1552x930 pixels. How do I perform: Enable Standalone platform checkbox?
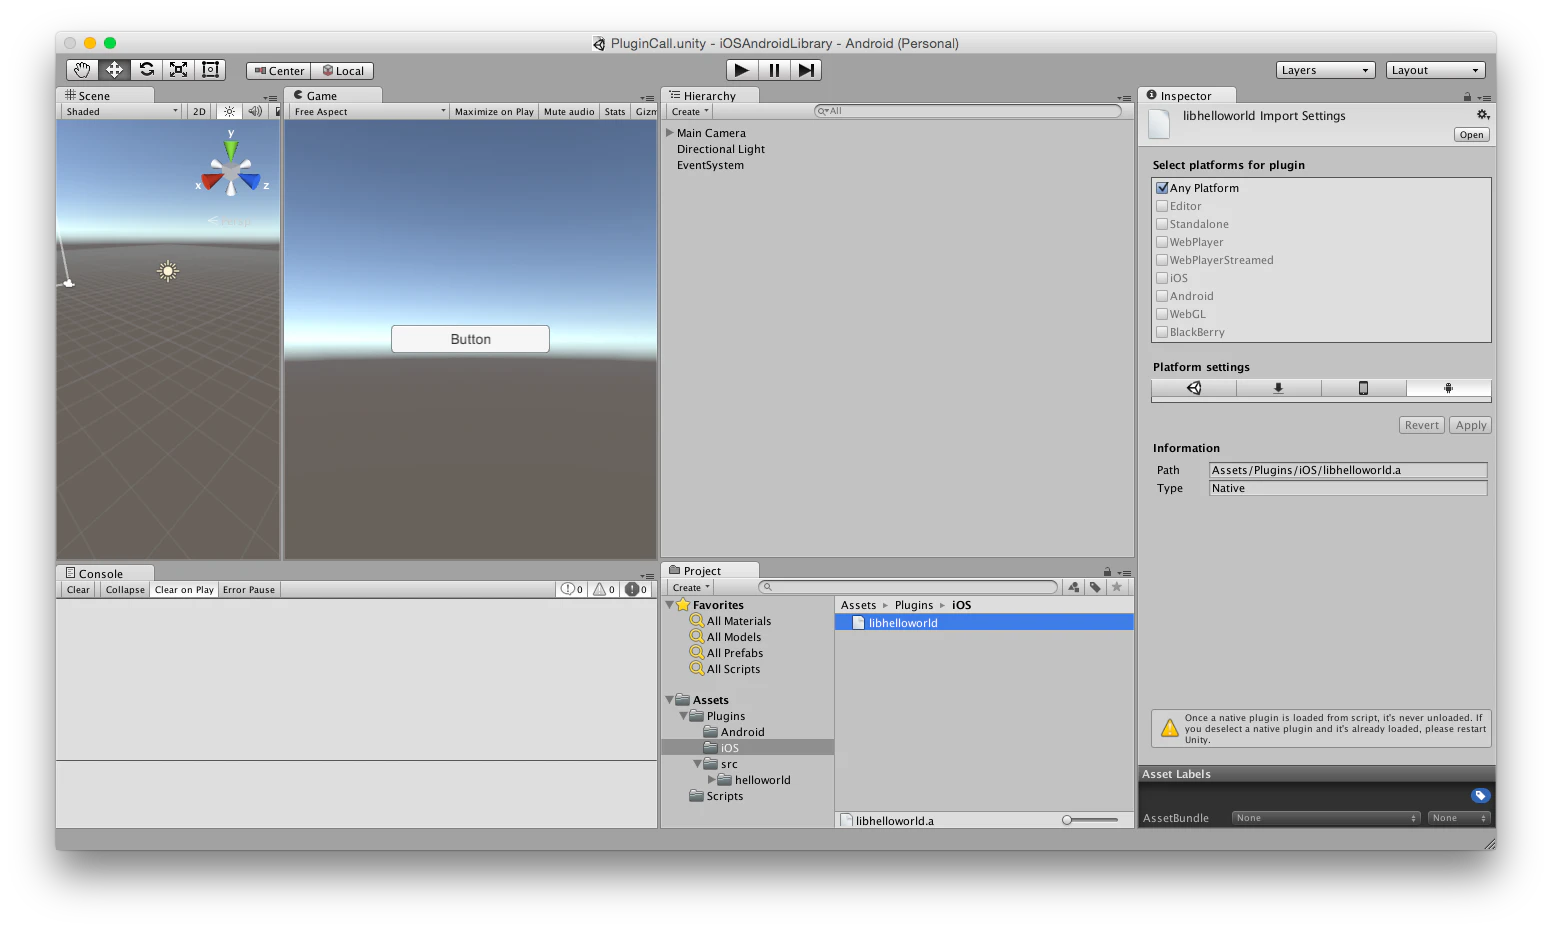point(1162,224)
